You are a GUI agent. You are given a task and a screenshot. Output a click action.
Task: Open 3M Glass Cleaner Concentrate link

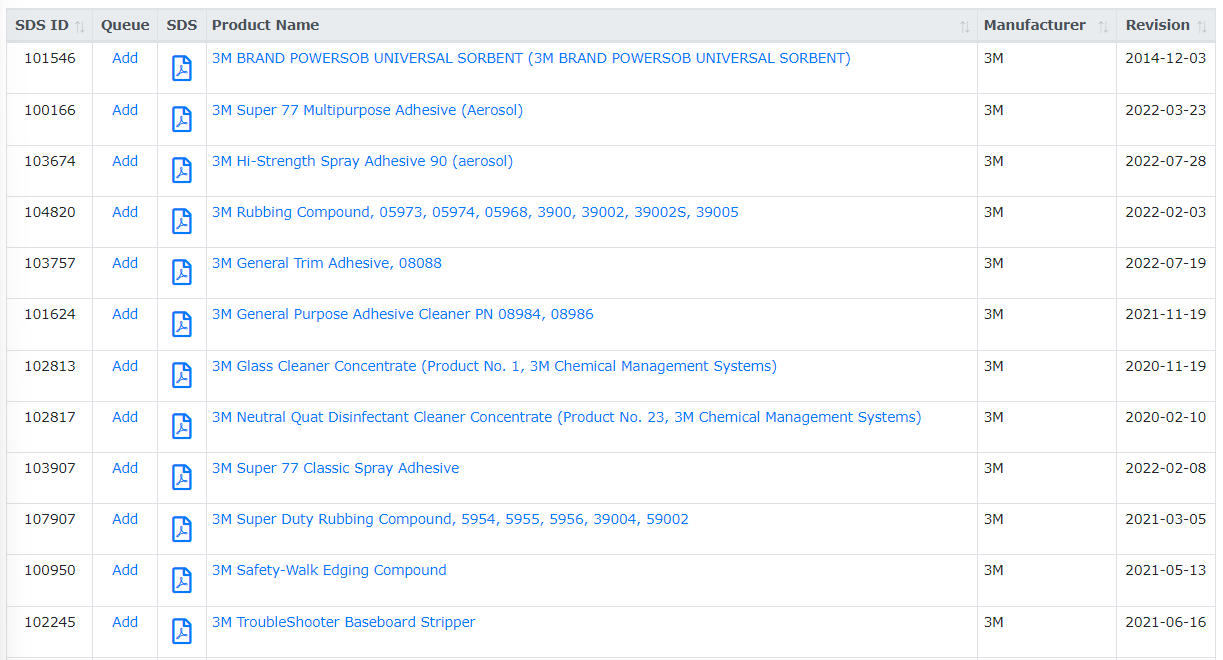pyautogui.click(x=494, y=366)
